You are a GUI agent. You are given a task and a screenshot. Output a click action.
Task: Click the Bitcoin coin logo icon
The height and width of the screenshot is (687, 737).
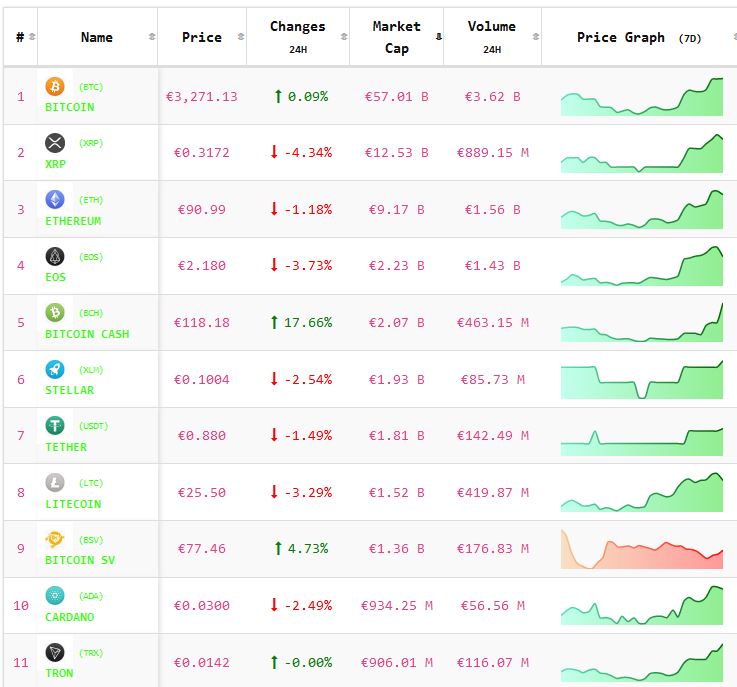pos(54,87)
